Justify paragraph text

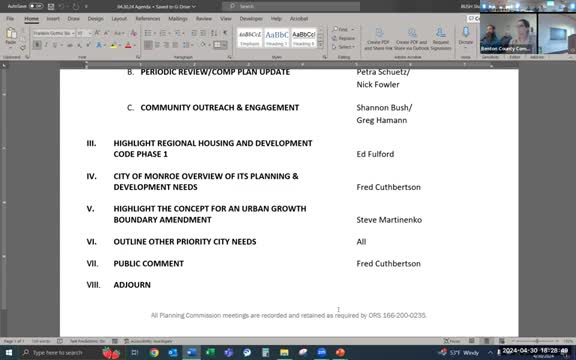tap(176, 45)
